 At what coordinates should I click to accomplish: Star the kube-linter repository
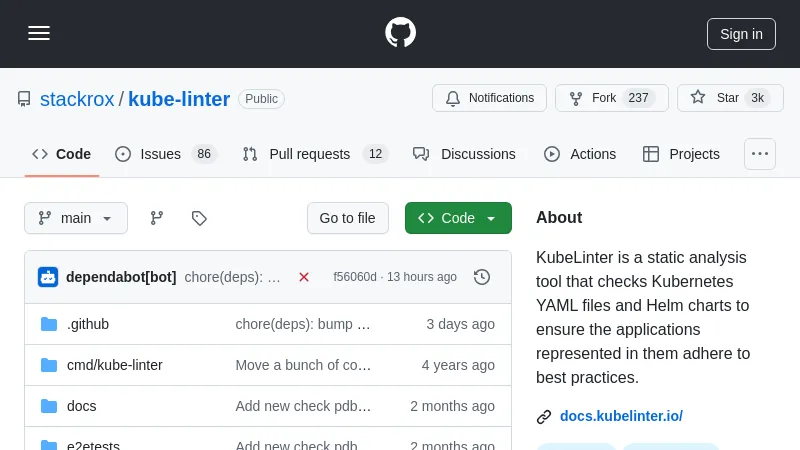(729, 98)
